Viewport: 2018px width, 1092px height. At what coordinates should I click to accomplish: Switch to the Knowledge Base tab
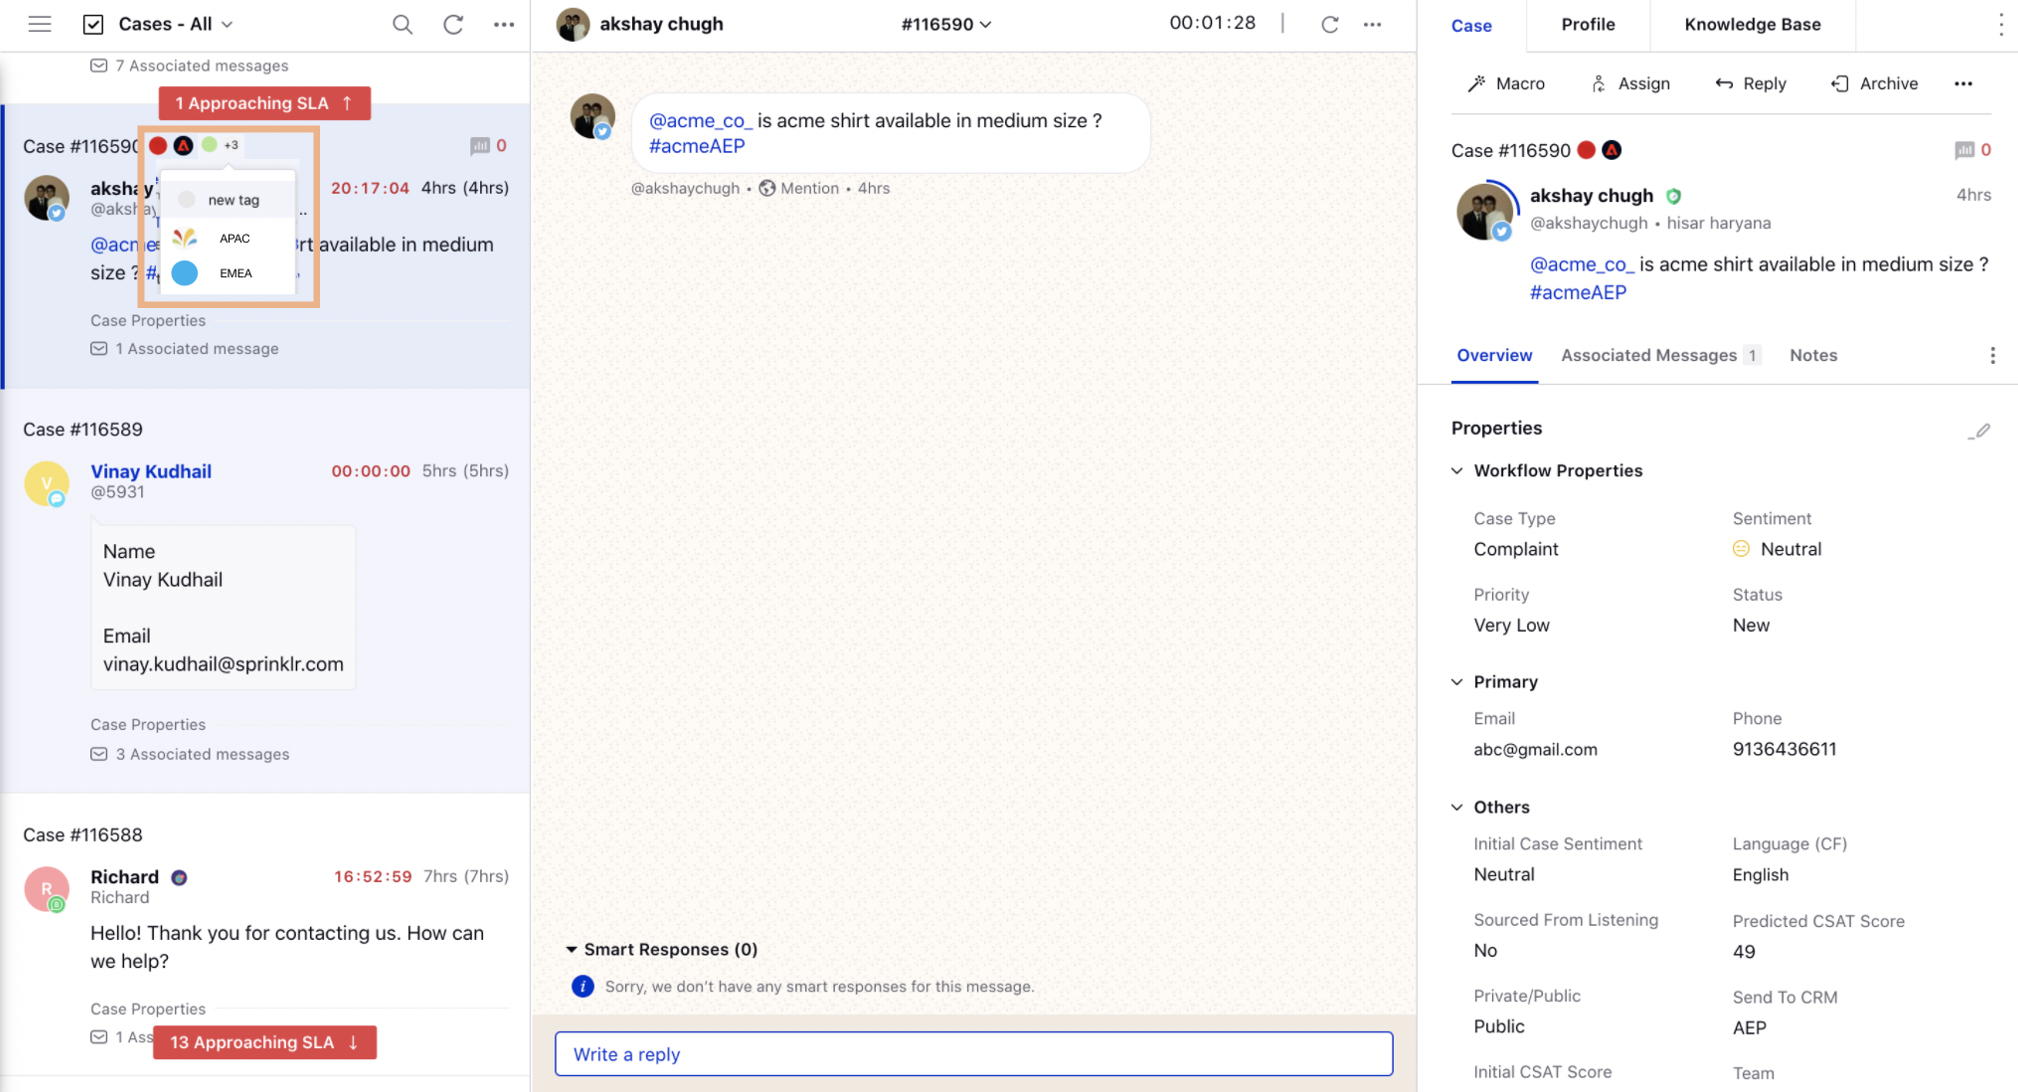(1753, 24)
